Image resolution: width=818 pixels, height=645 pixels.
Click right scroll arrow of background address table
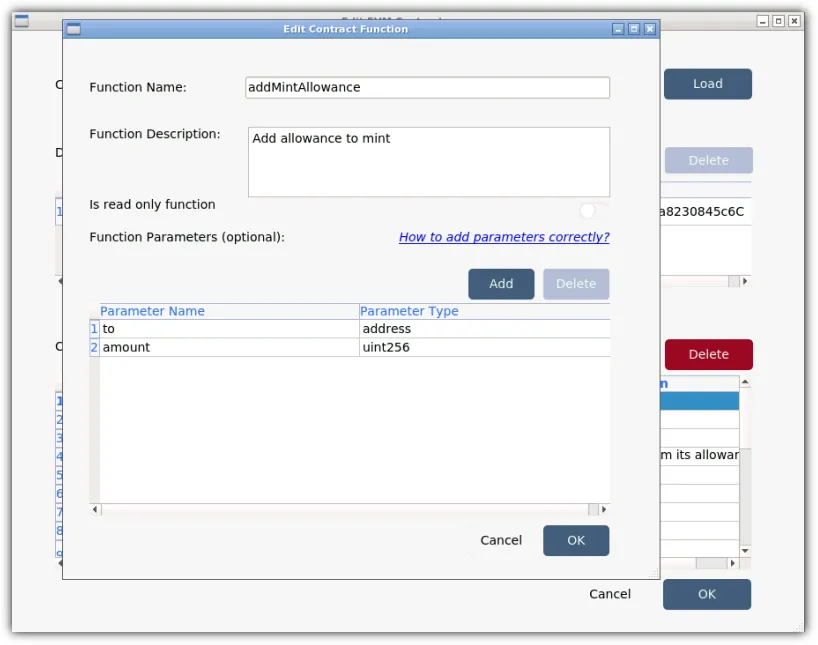click(x=745, y=281)
